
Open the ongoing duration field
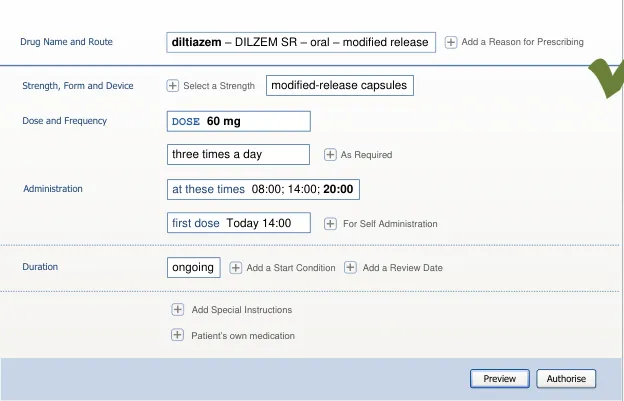coord(193,268)
